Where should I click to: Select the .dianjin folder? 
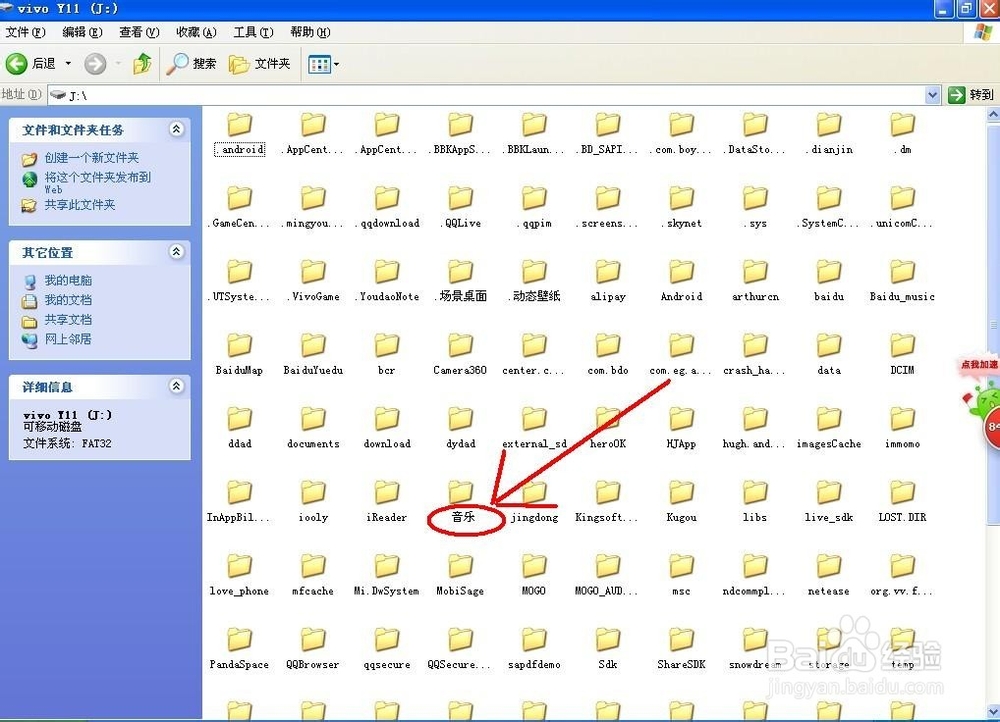[x=828, y=135]
